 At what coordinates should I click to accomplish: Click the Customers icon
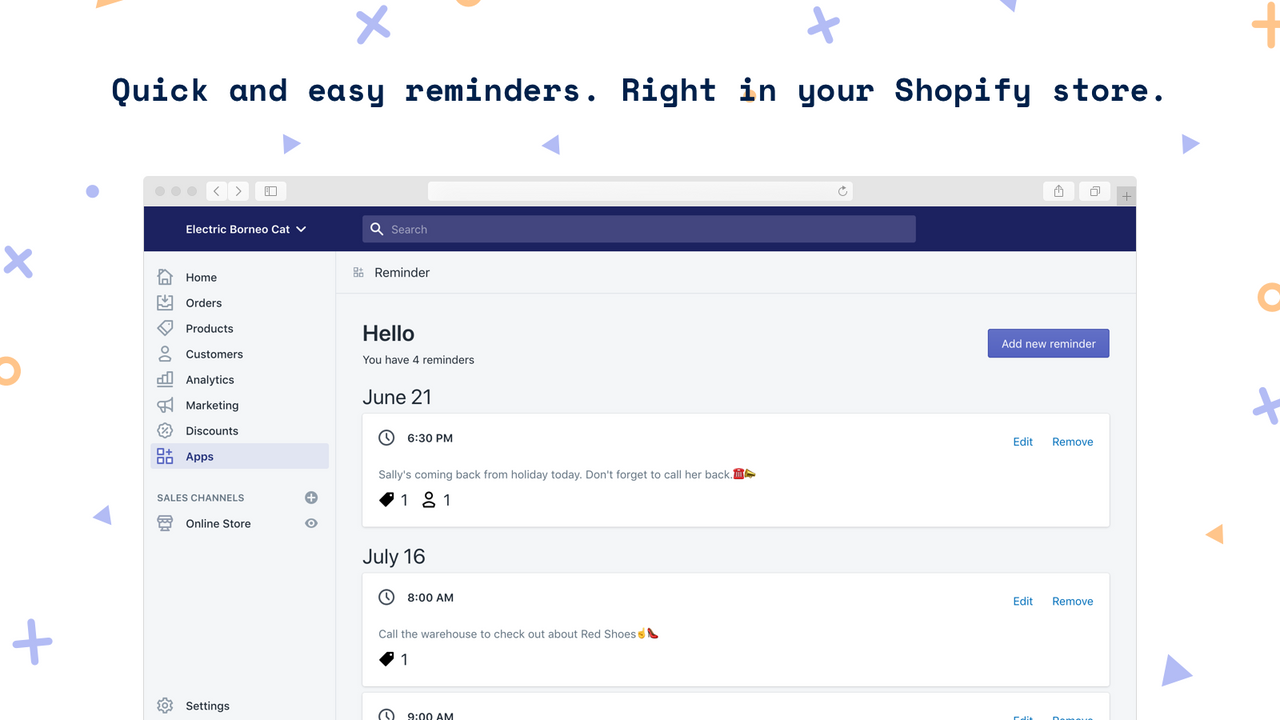click(x=164, y=353)
